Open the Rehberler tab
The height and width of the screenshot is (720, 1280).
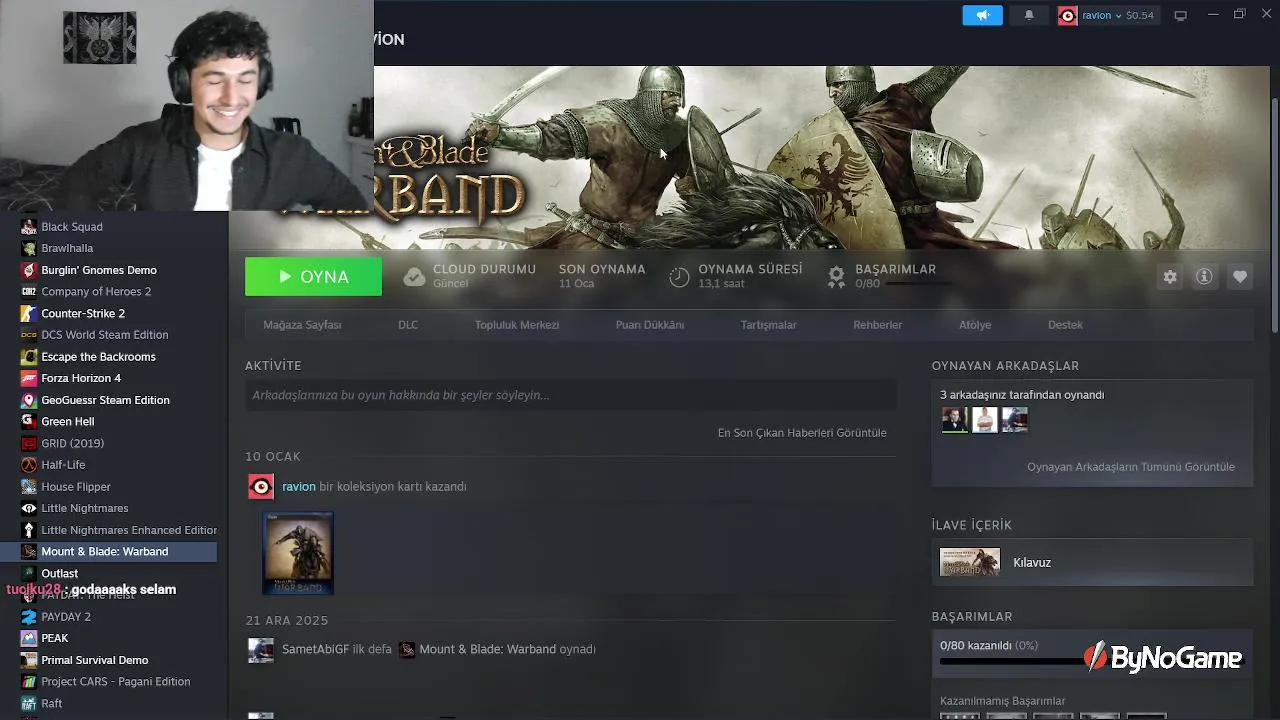point(878,325)
